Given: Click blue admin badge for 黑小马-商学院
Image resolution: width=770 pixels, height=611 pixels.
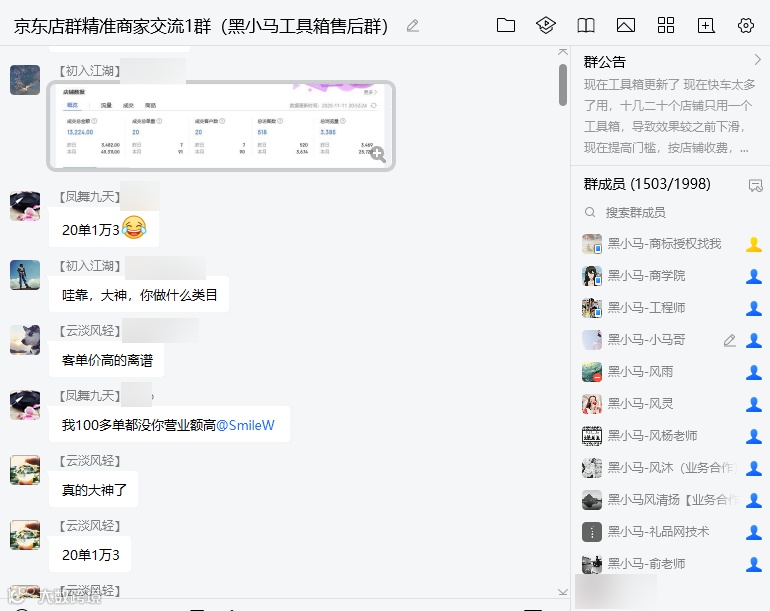Looking at the screenshot, I should point(754,276).
